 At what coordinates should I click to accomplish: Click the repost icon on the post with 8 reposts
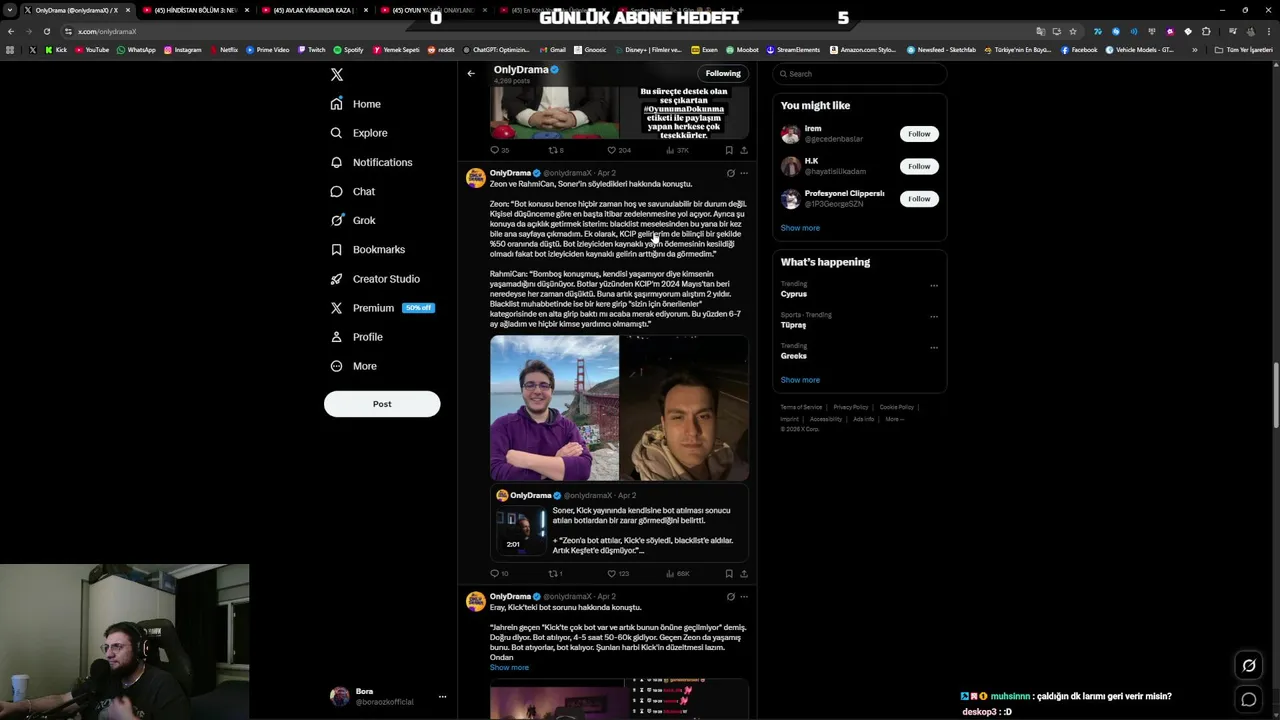pyautogui.click(x=552, y=150)
